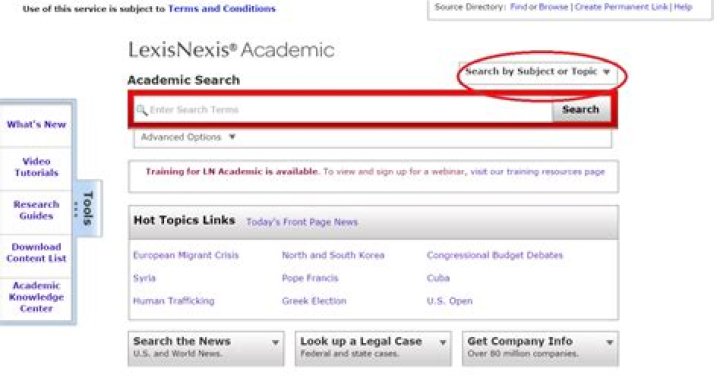Expand Advanced Options

click(x=187, y=137)
